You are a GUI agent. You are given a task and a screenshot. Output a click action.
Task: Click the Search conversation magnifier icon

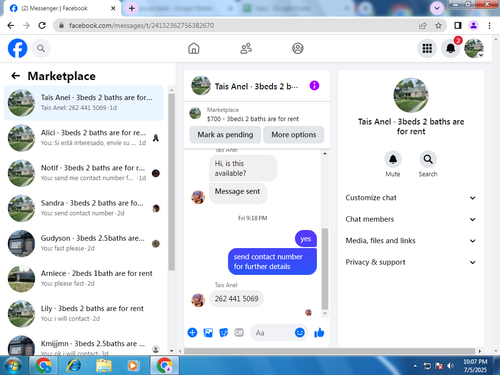[x=428, y=159]
